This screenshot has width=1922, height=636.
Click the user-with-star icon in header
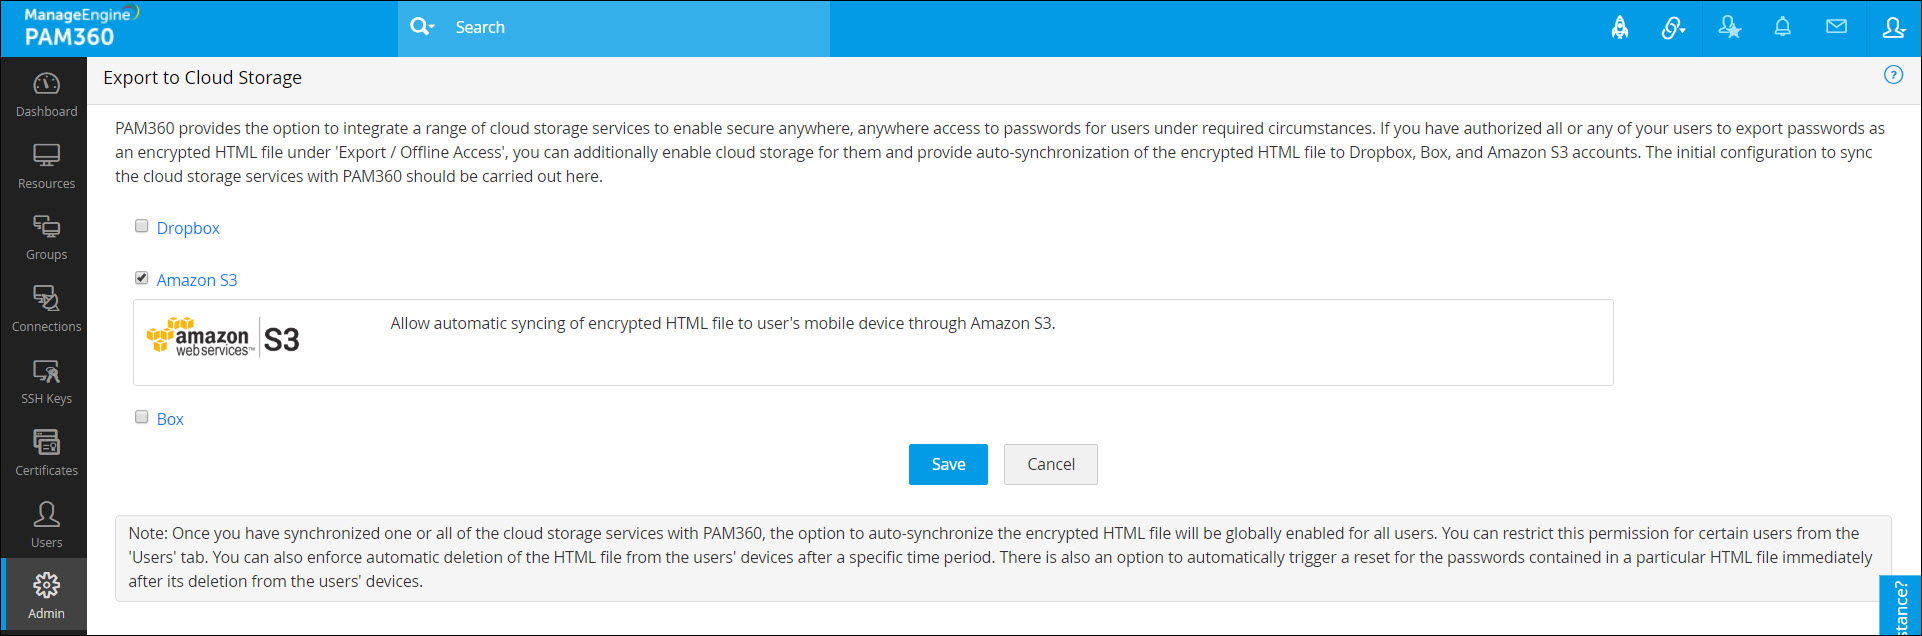click(1729, 28)
